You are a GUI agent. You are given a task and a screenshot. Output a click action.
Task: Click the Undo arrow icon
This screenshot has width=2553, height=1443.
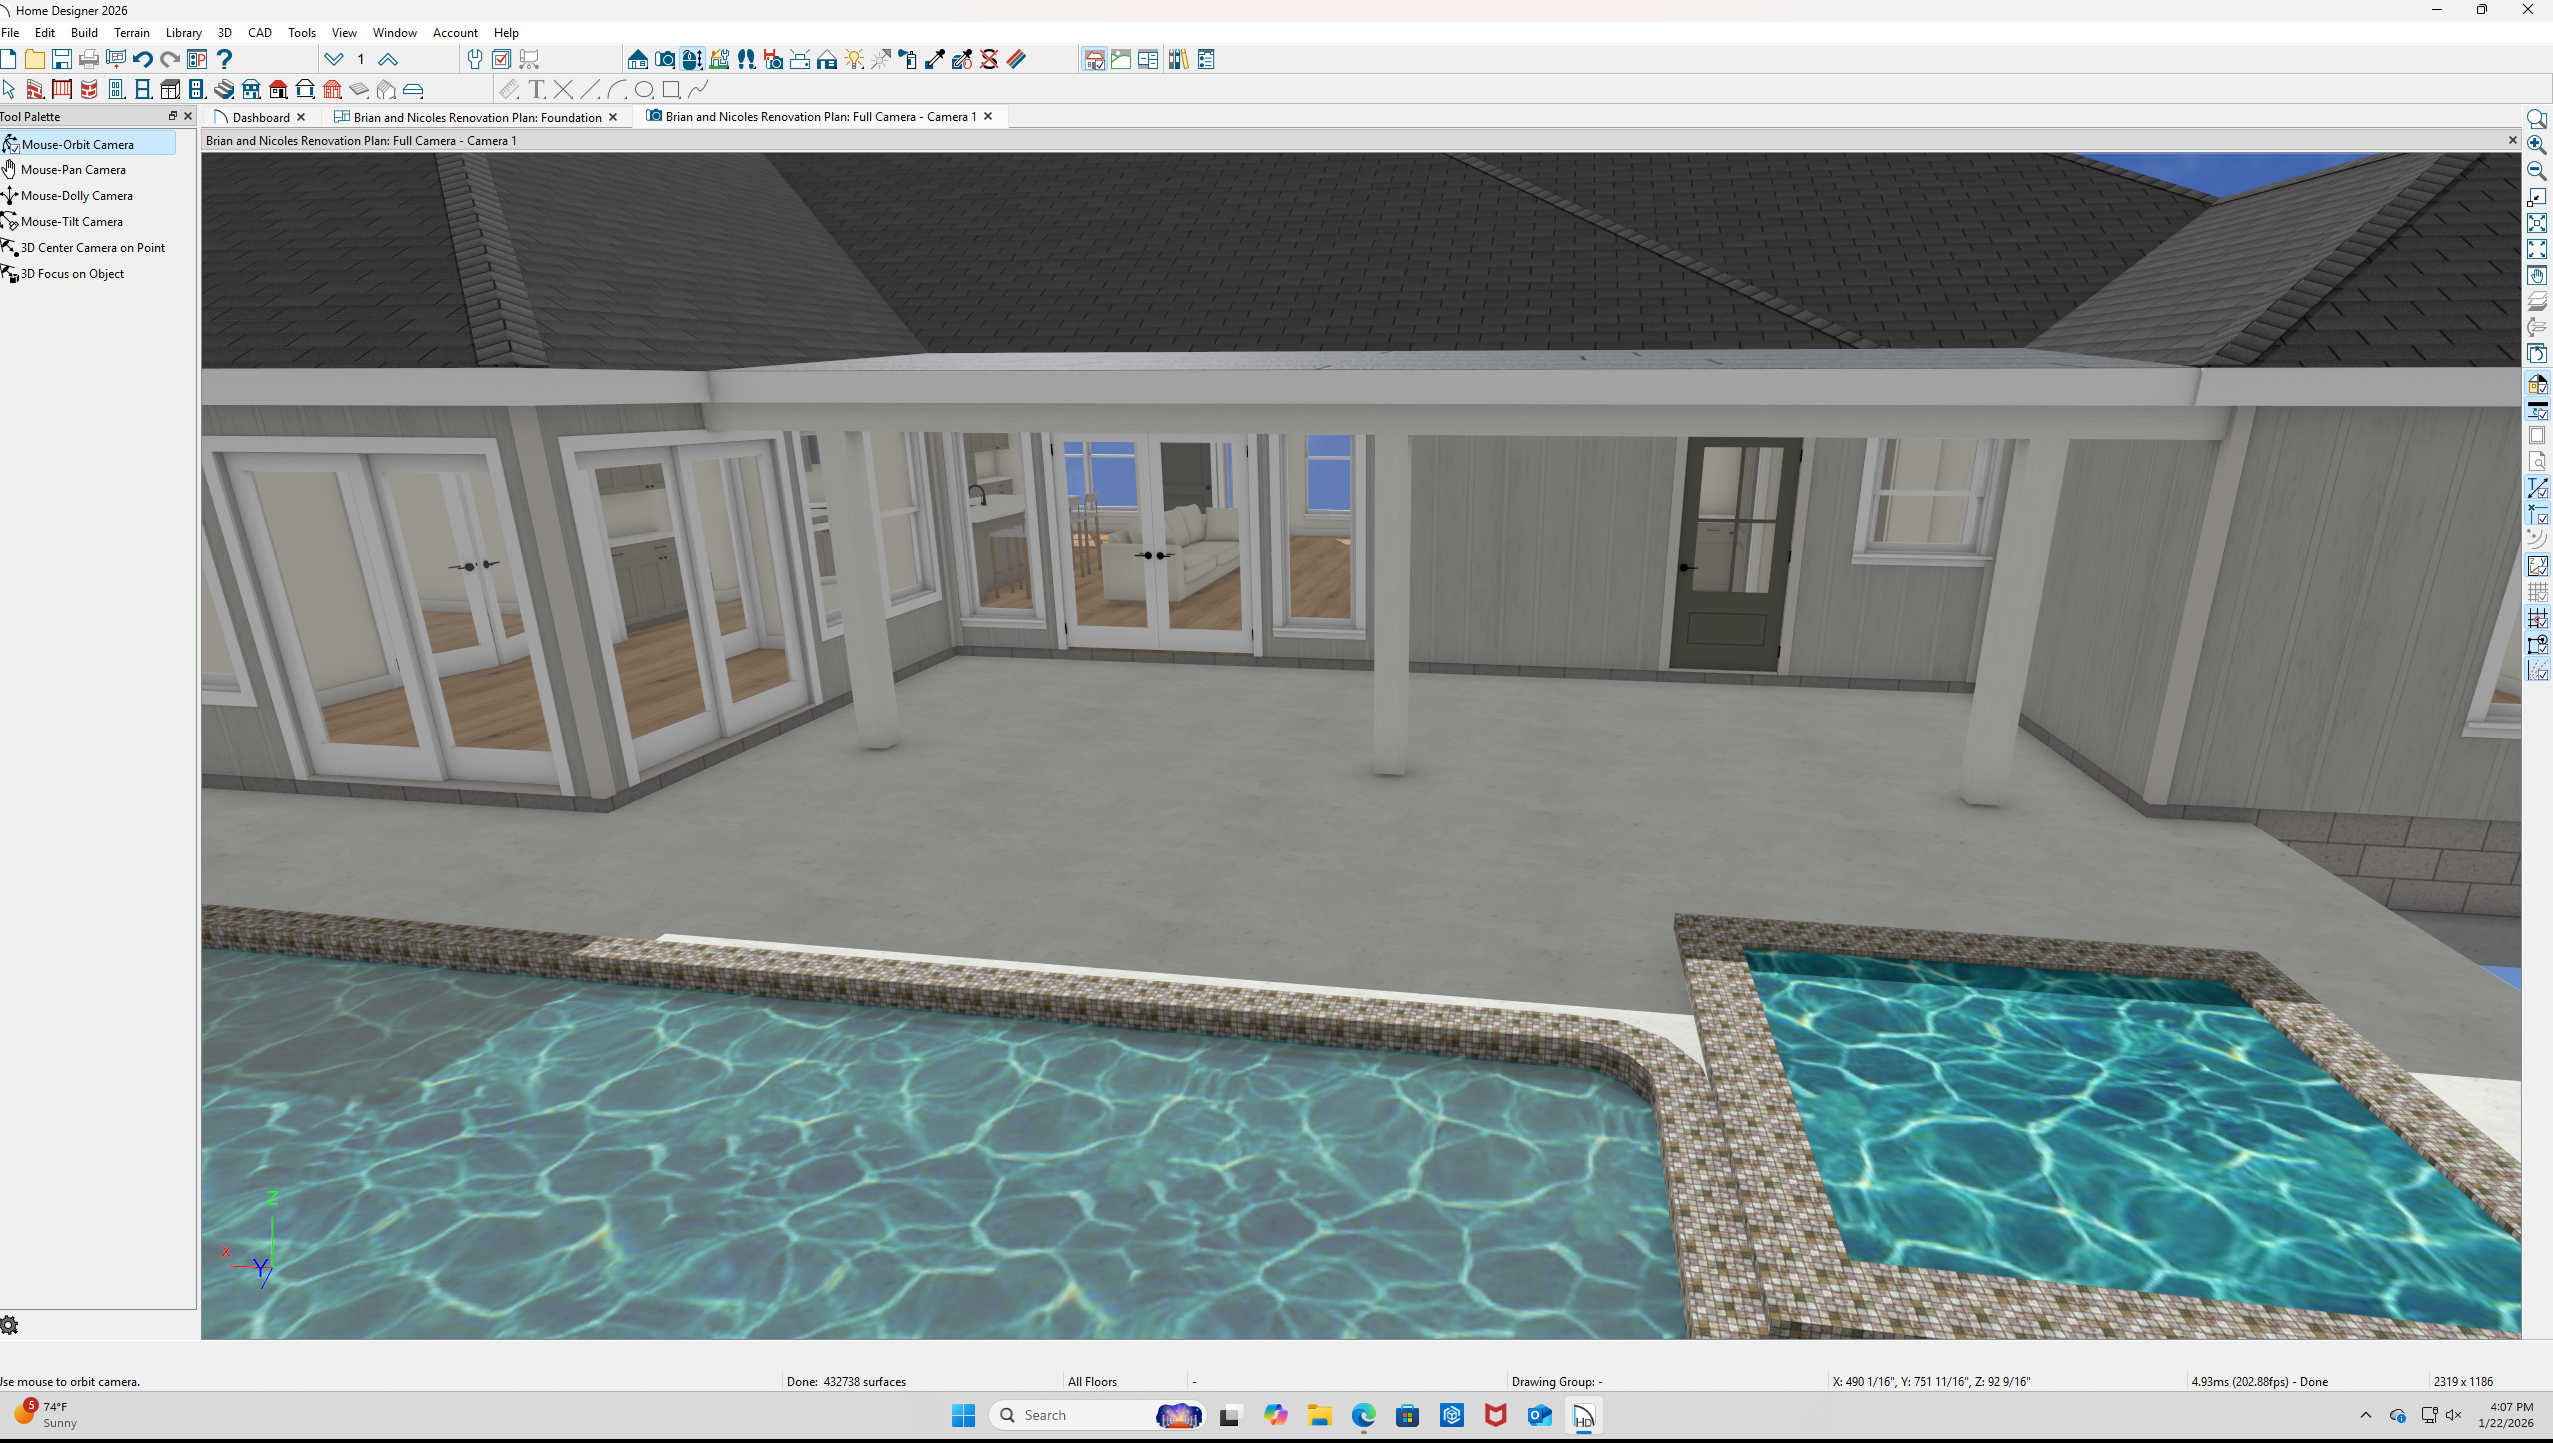pyautogui.click(x=143, y=60)
